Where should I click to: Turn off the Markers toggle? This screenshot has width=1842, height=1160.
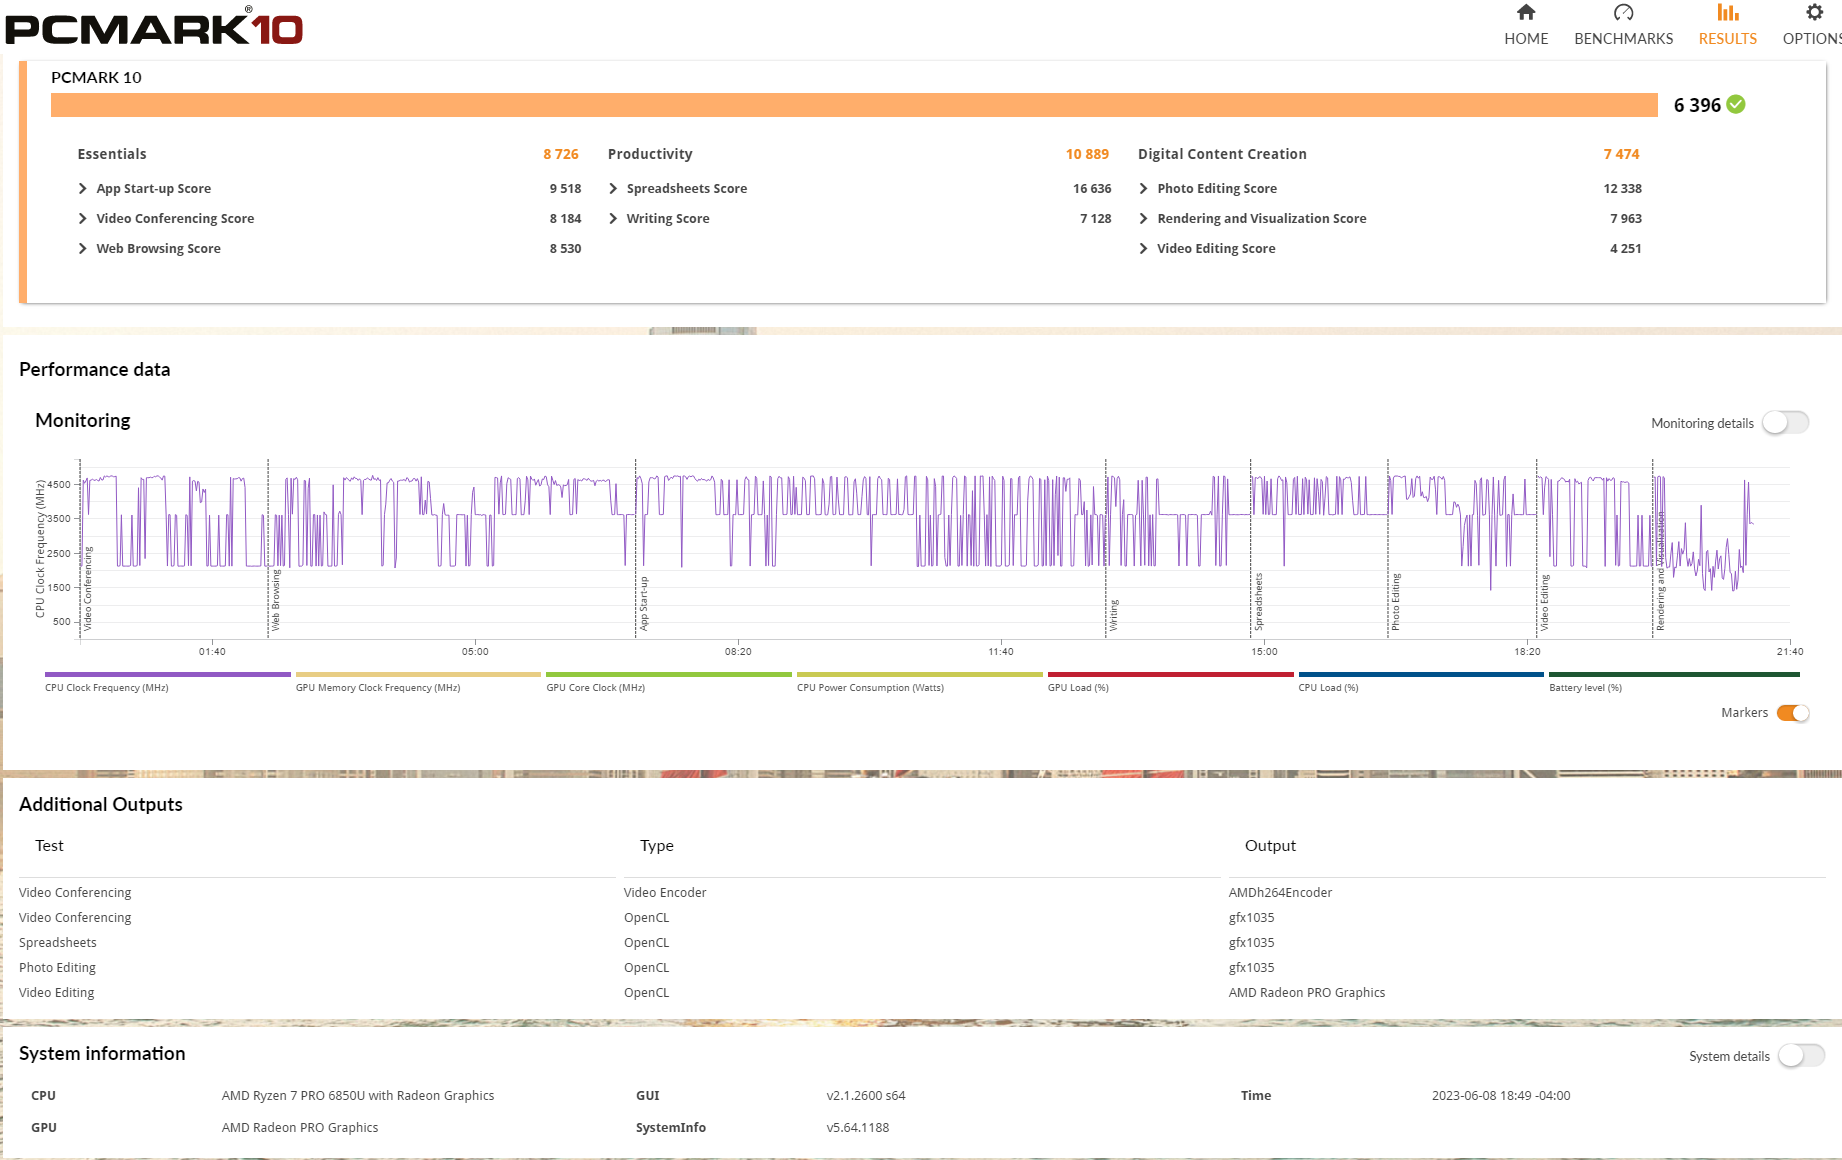1792,713
